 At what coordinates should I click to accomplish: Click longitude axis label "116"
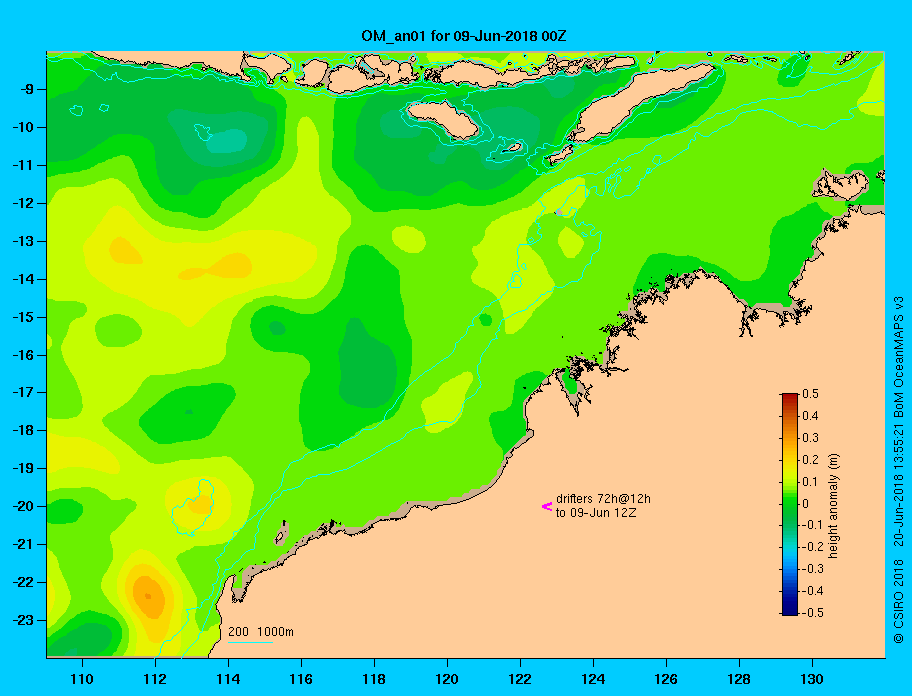(x=301, y=679)
